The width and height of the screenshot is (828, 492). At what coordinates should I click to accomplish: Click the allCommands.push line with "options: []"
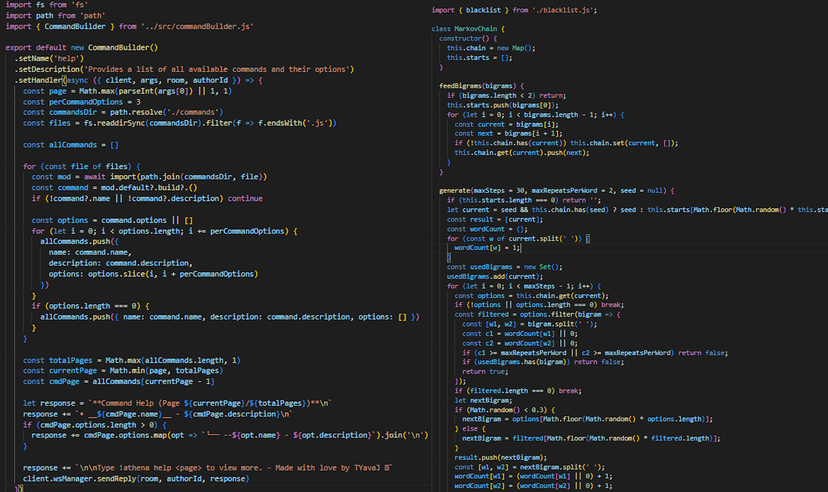click(x=230, y=317)
